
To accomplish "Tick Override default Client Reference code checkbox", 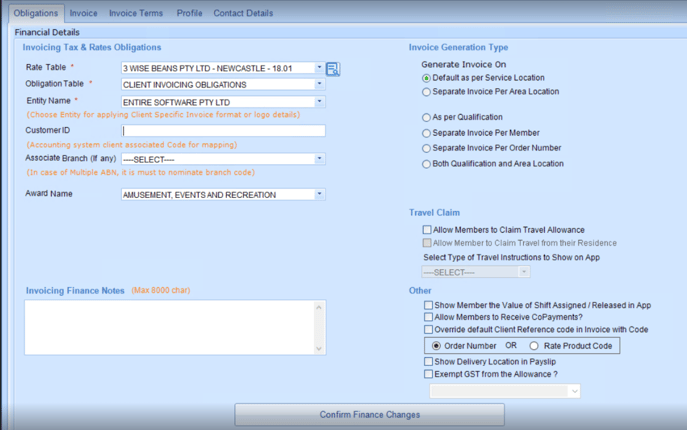I will coord(428,329).
